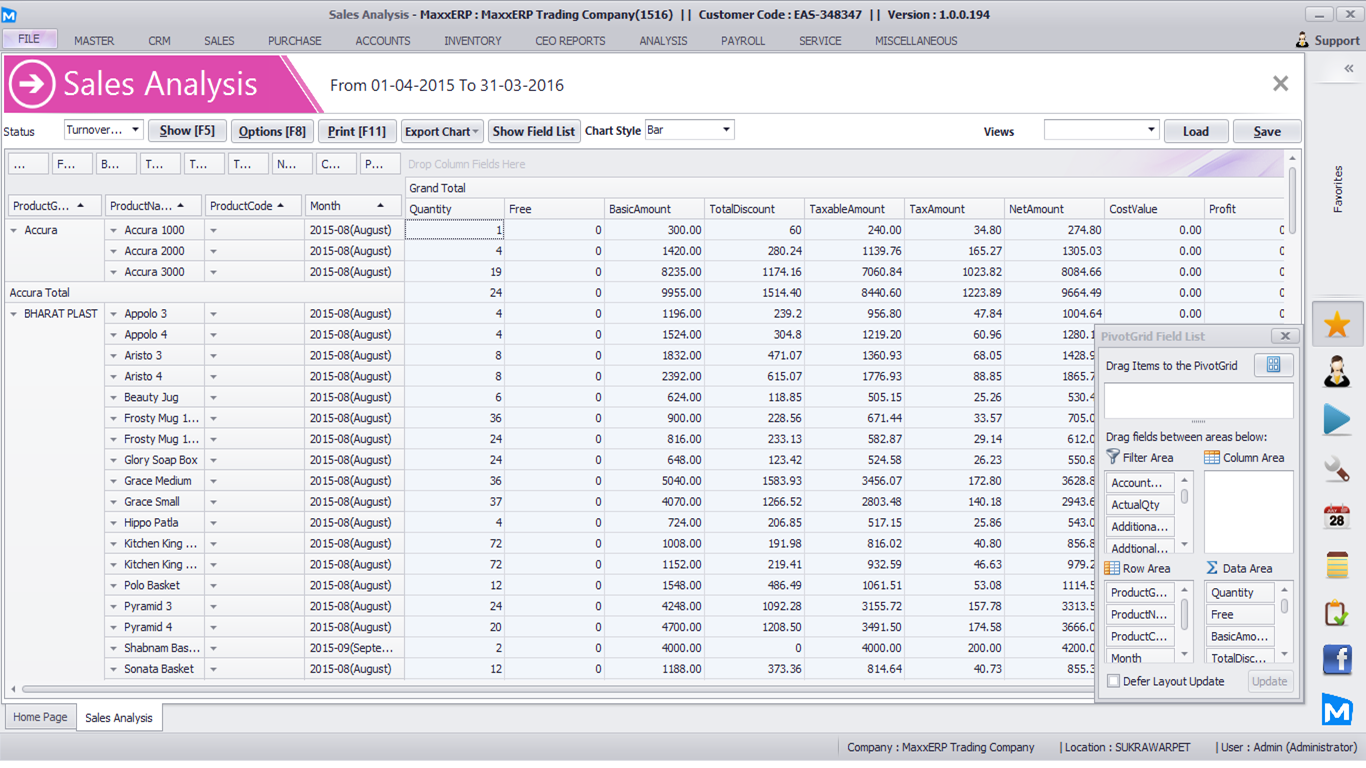This screenshot has height=768, width=1366.
Task: Open the yellow notepad icon
Action: point(1337,564)
